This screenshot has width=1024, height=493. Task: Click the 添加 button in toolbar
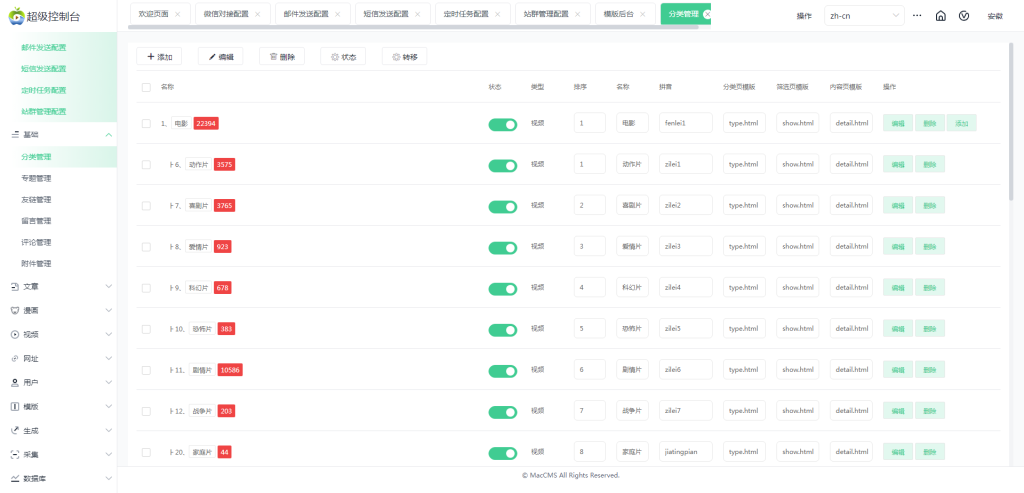point(159,57)
